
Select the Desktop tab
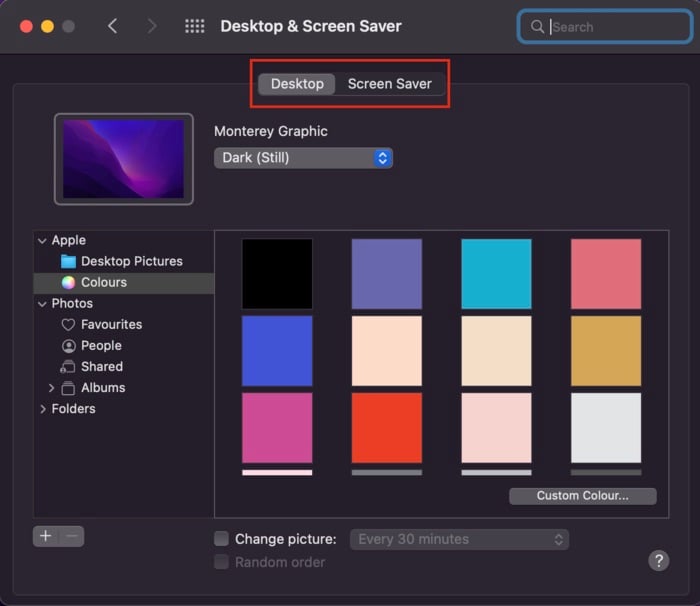coord(297,84)
